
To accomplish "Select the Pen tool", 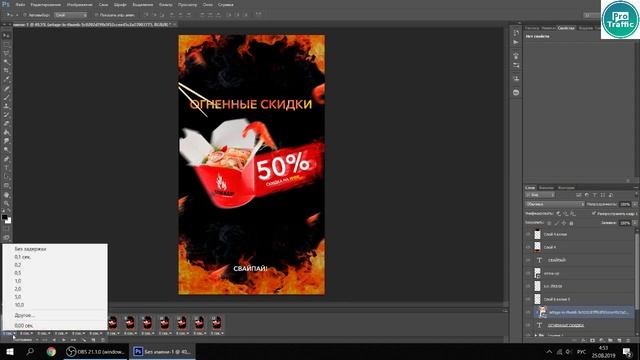I will pyautogui.click(x=6, y=159).
